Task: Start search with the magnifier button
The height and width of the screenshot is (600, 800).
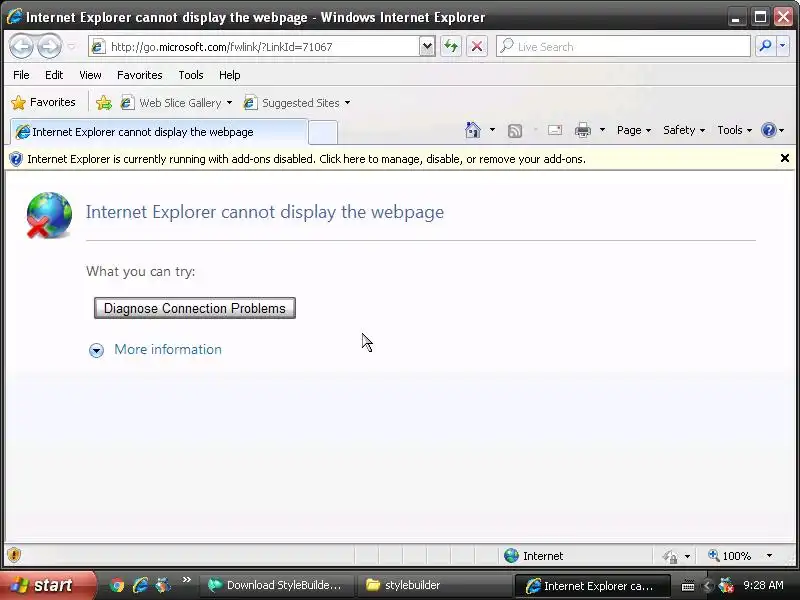Action: point(765,46)
